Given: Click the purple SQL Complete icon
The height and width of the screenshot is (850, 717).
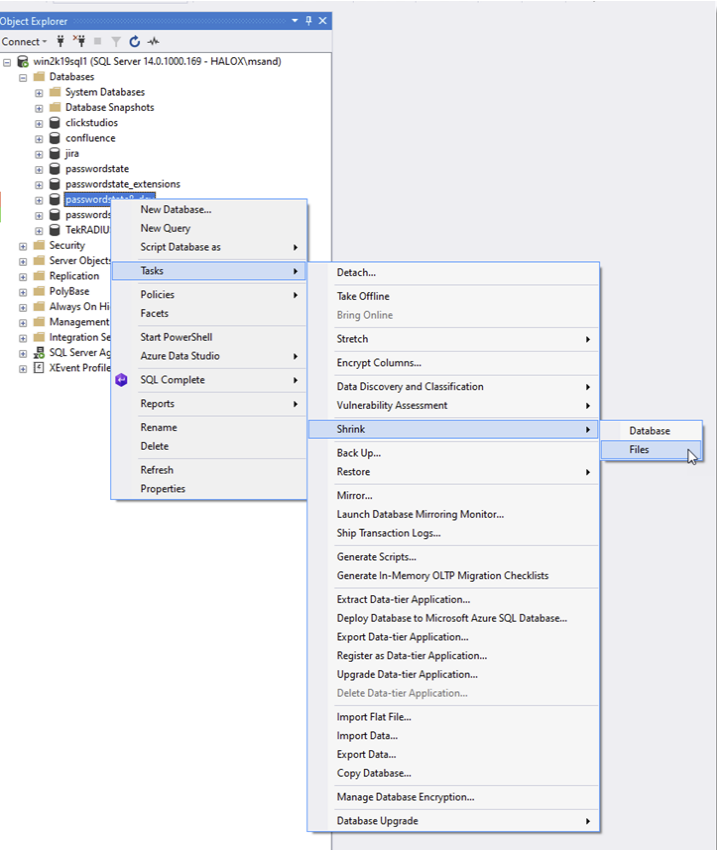Looking at the screenshot, I should pyautogui.click(x=121, y=380).
